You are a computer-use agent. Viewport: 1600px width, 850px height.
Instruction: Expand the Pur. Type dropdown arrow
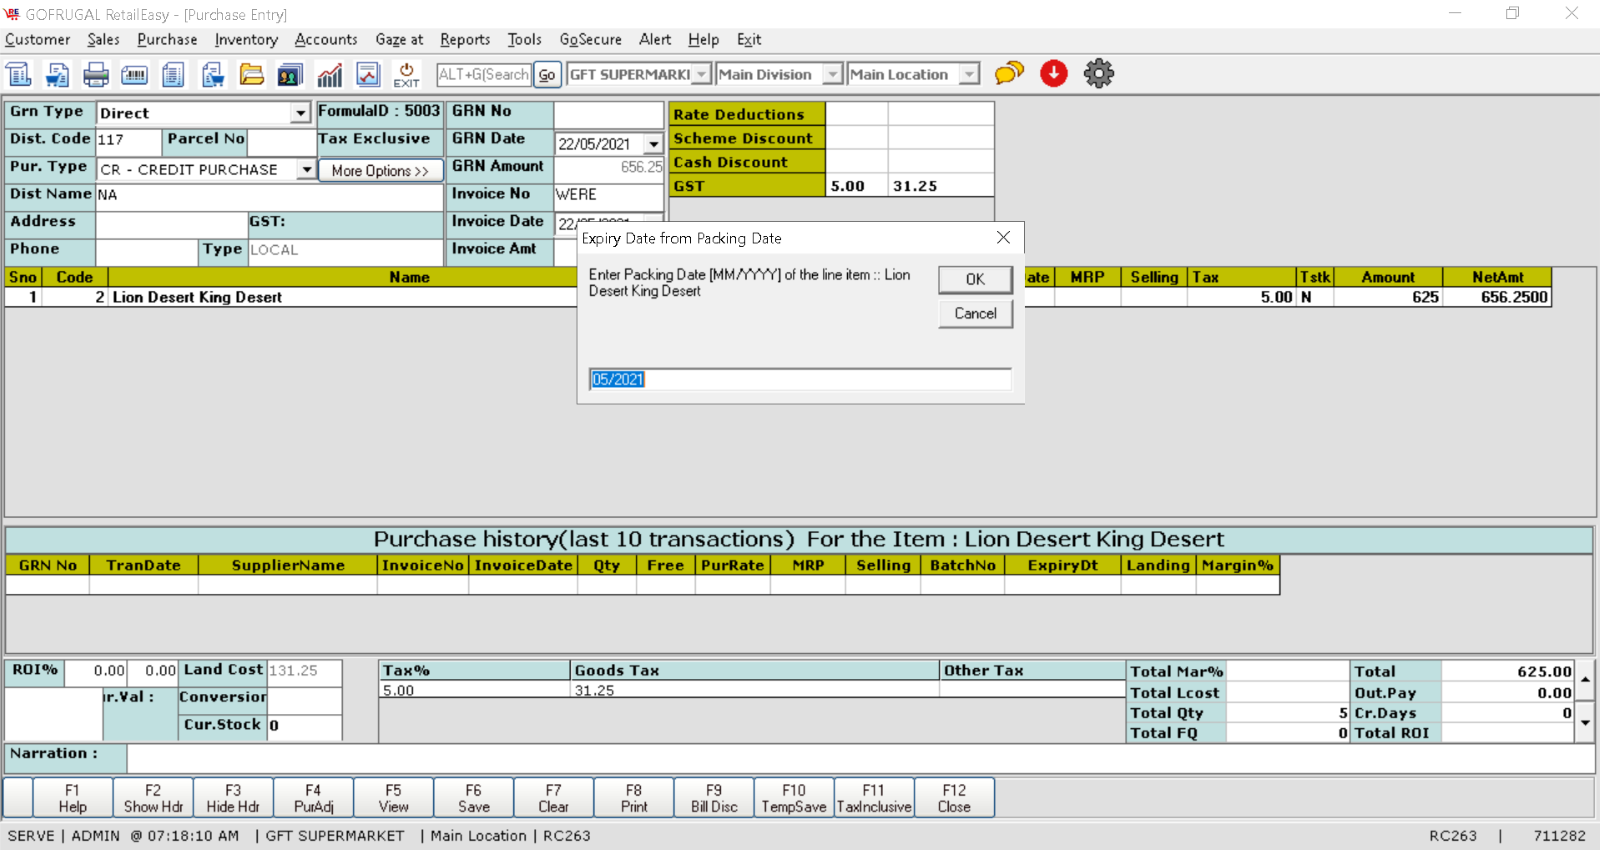306,170
